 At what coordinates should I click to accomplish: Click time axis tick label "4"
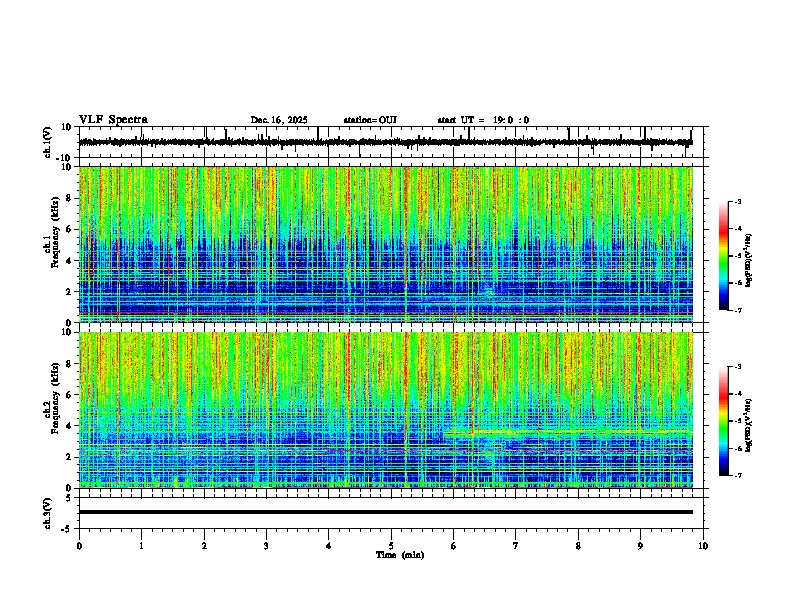pyautogui.click(x=329, y=546)
